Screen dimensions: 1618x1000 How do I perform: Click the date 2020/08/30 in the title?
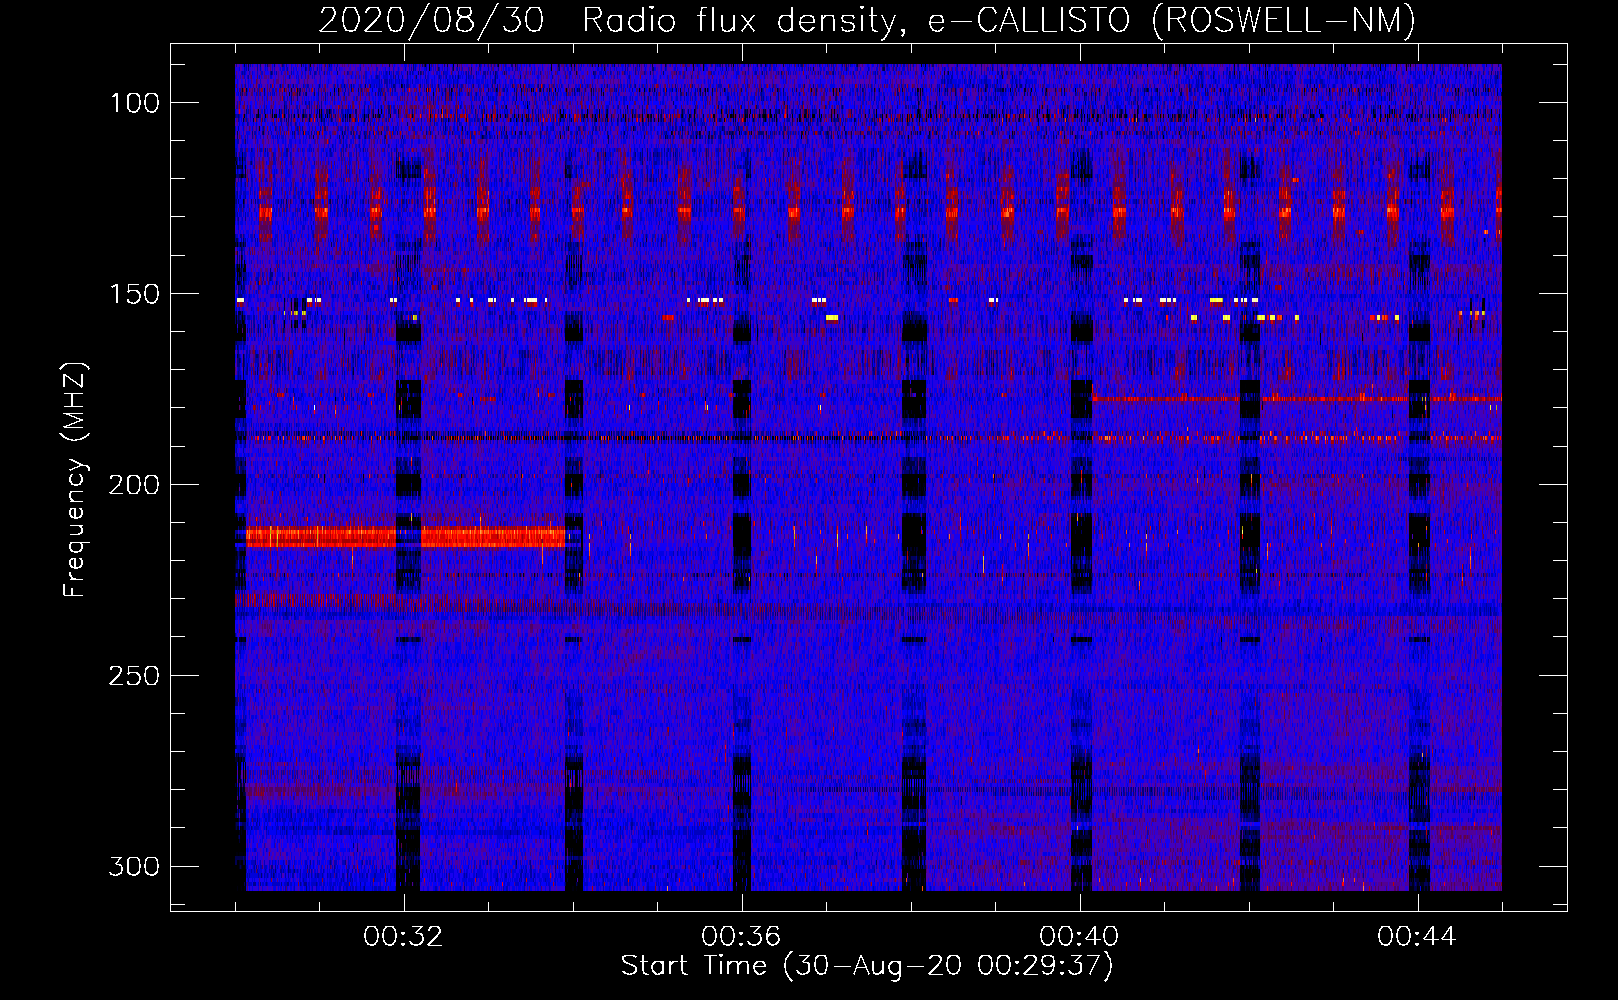[x=431, y=20]
